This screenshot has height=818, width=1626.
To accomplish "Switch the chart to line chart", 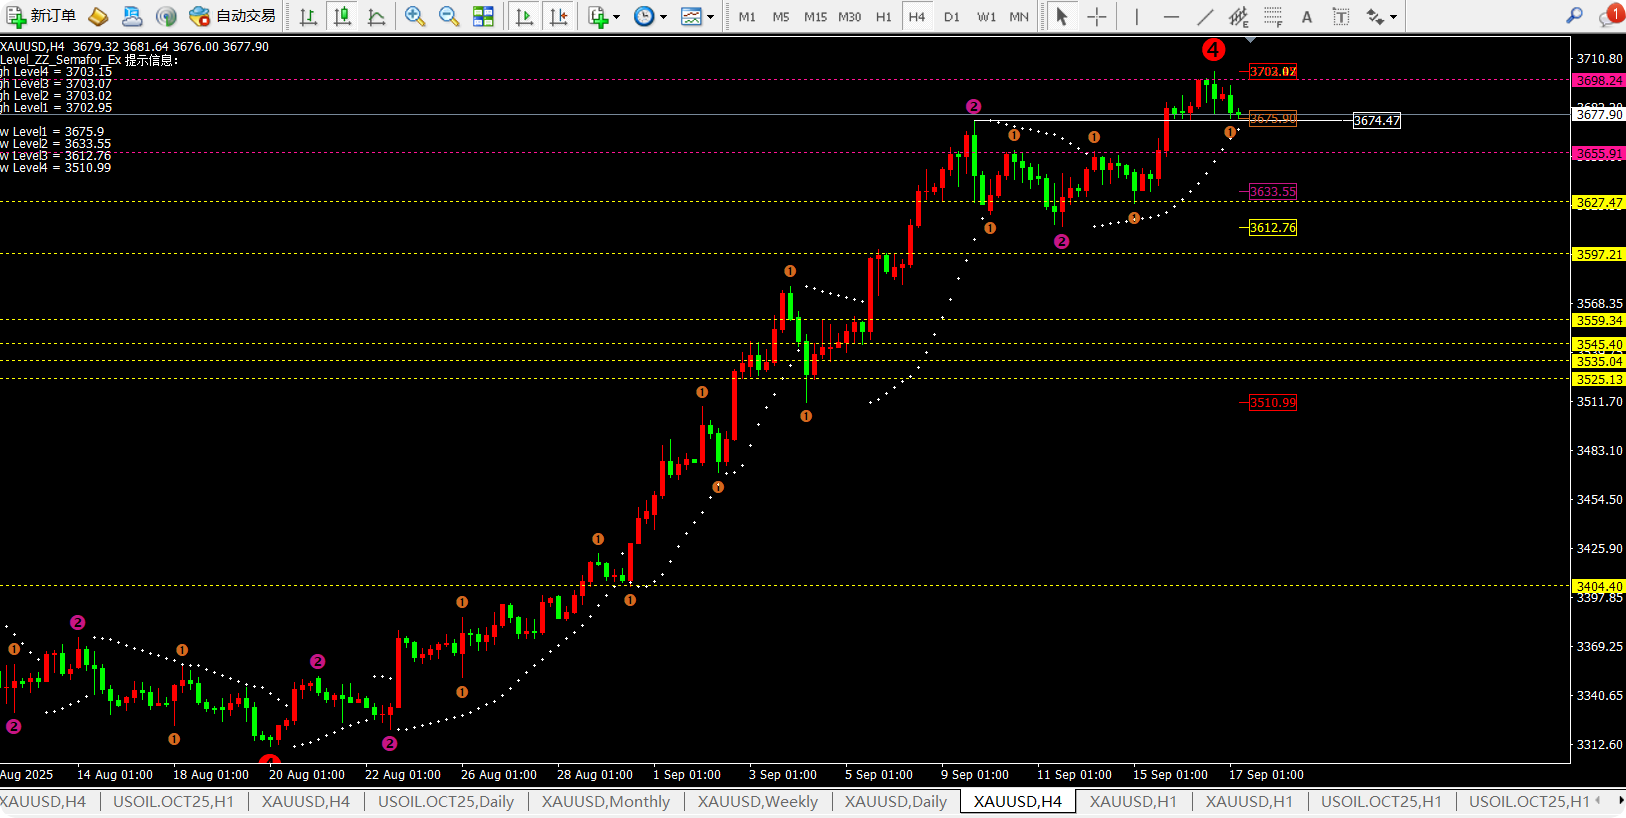I will [x=376, y=16].
